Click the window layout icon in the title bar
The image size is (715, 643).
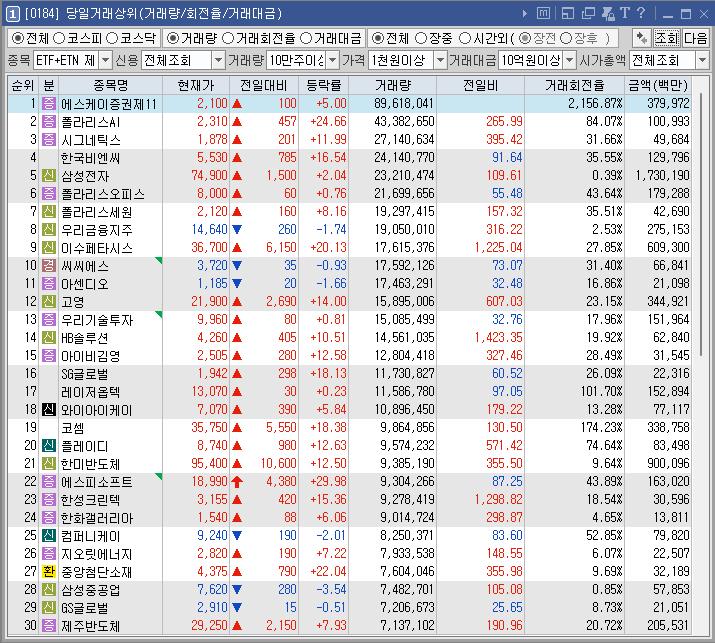click(x=568, y=14)
